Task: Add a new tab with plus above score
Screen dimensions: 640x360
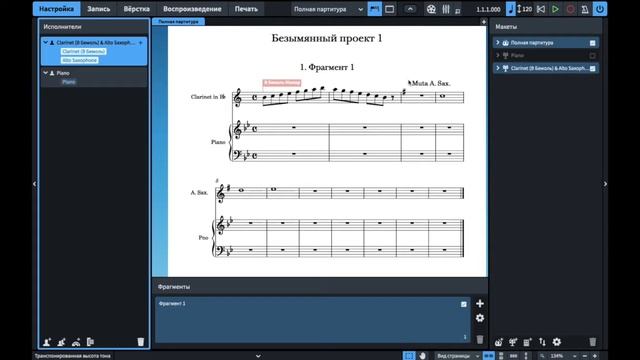Action: [483, 22]
